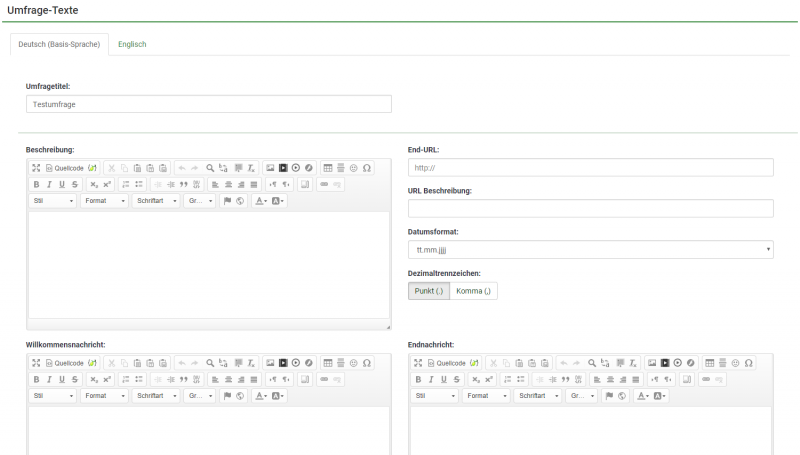Apply italic in the Beschreibung editor
This screenshot has height=455, width=800.
click(49, 184)
